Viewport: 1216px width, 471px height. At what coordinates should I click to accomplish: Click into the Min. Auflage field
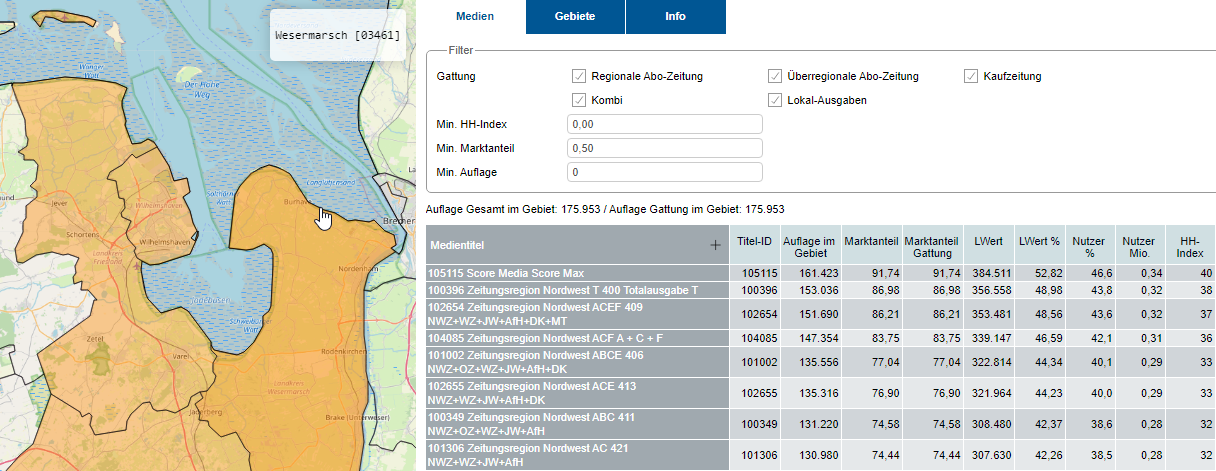(664, 172)
